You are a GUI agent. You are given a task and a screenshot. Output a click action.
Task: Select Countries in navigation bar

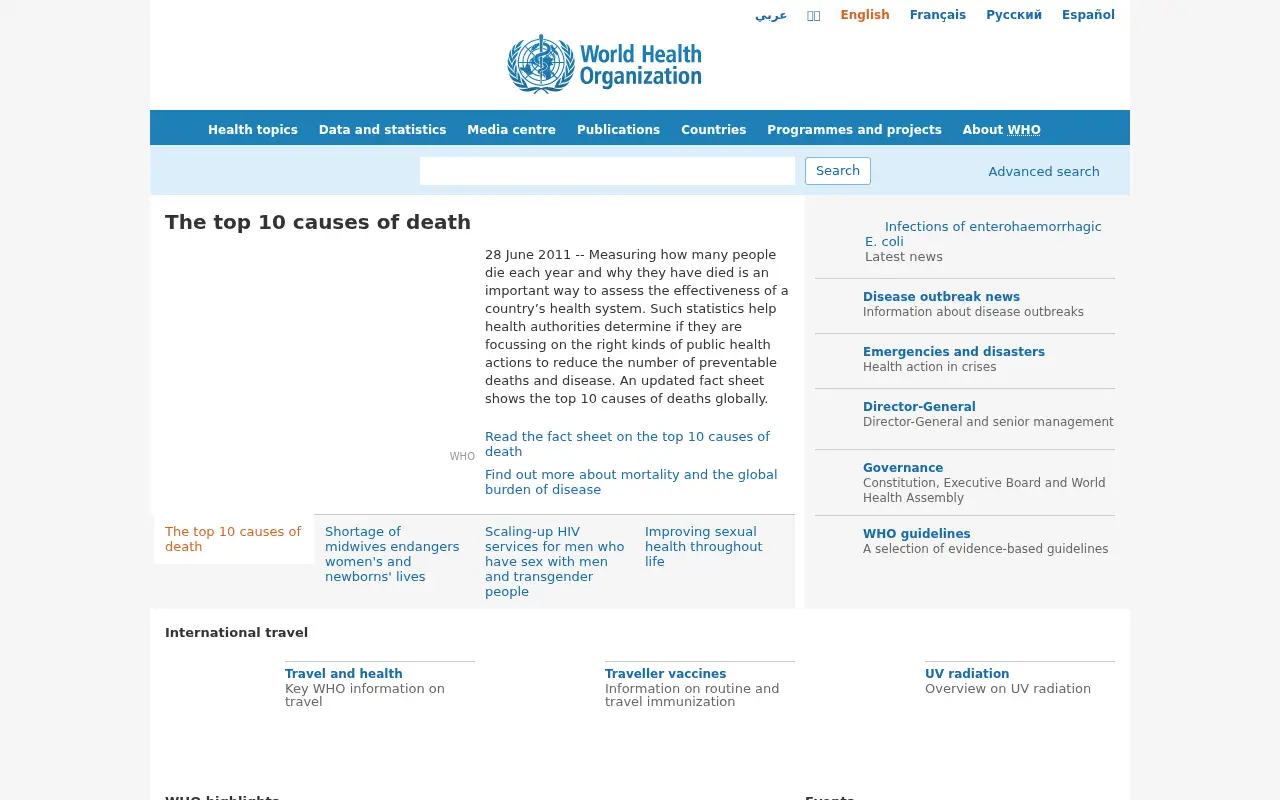pyautogui.click(x=713, y=130)
